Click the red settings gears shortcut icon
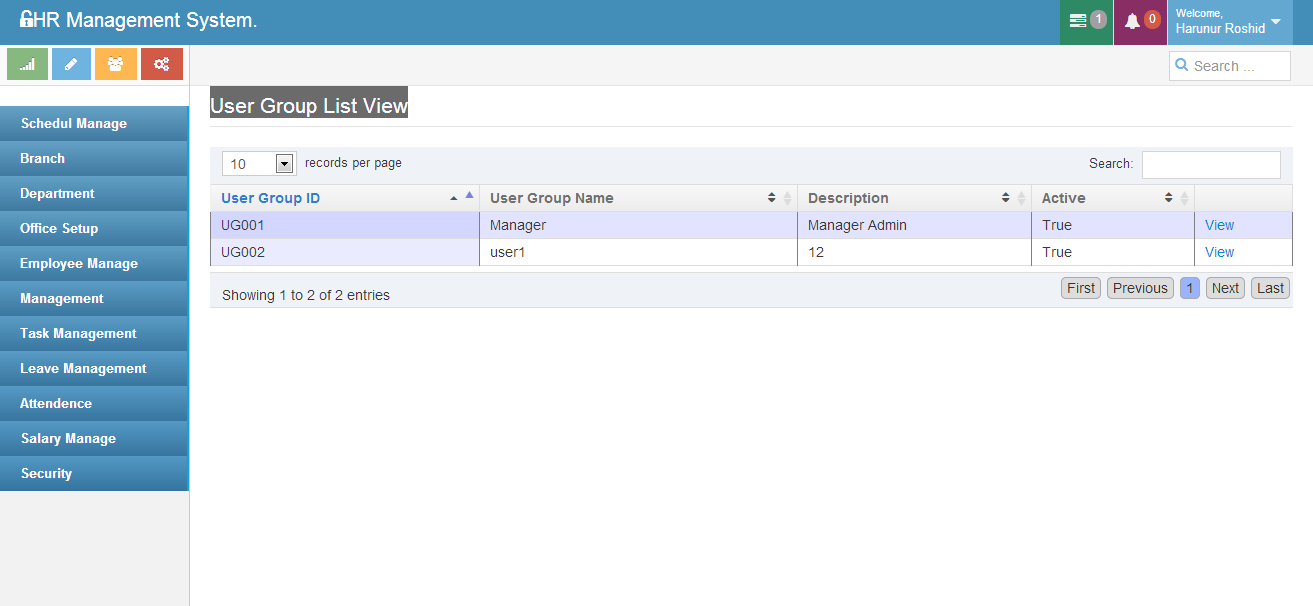The image size is (1313, 606). 161,64
